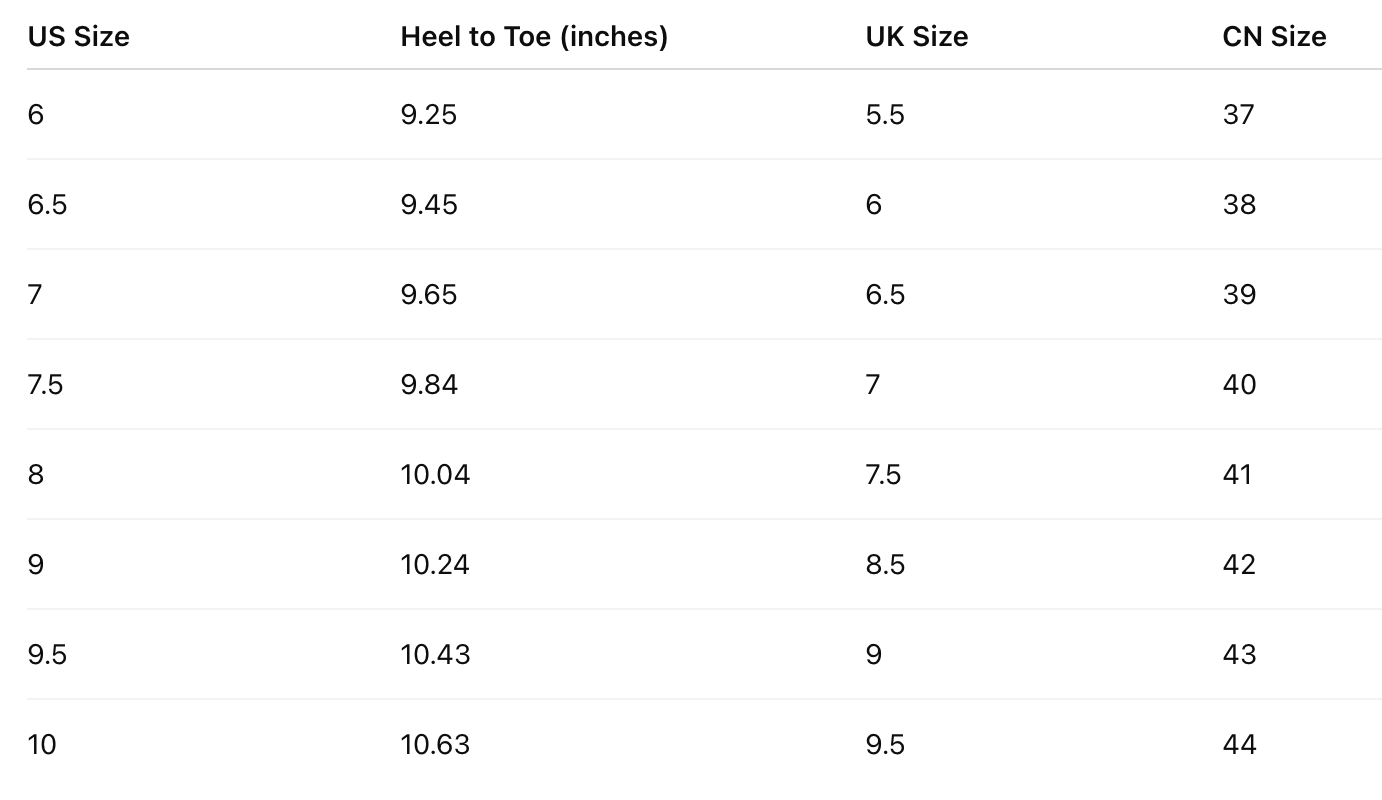Select the 9.84 inches cell
Screen dimensions: 1382x800
coord(429,385)
